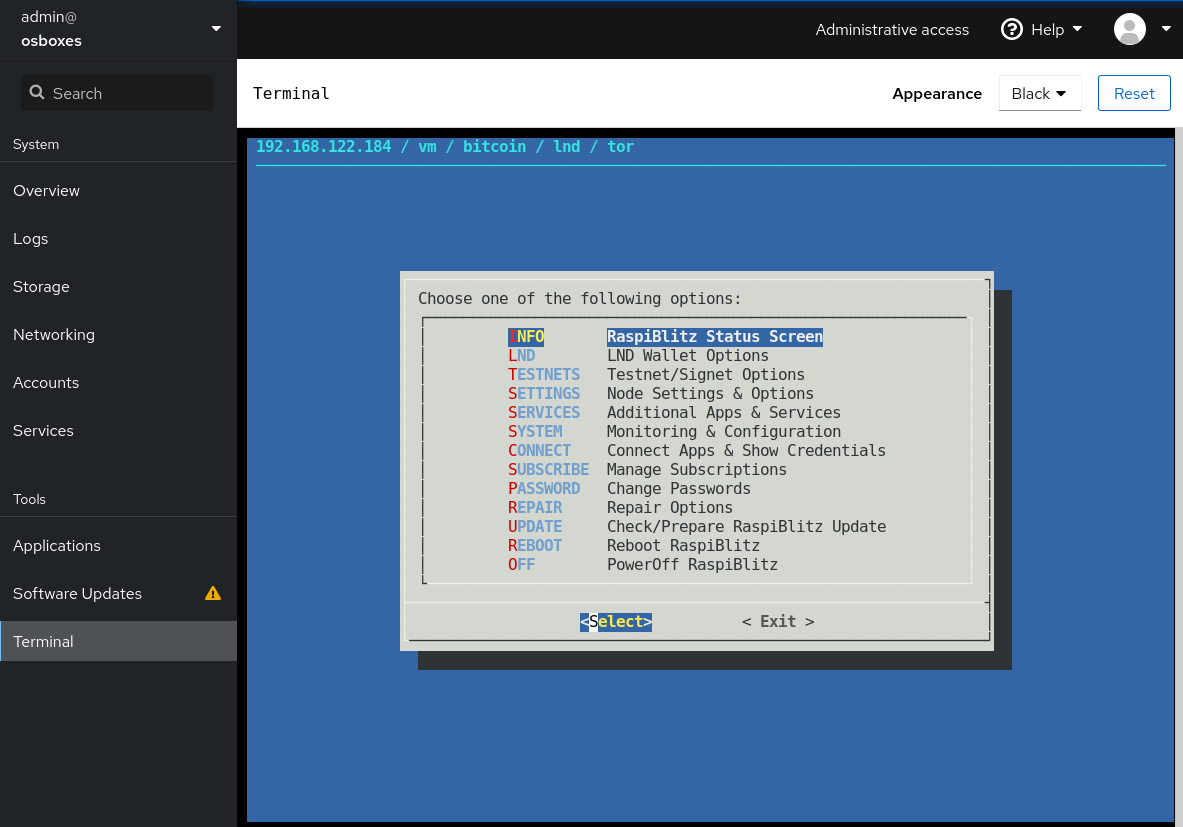The image size is (1183, 827).
Task: Open Logs in the sidebar
Action: coord(118,238)
